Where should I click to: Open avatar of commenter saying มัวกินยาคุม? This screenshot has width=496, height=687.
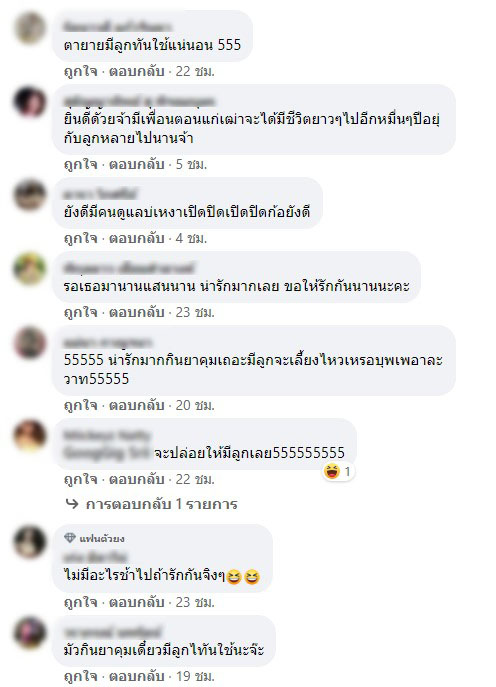click(30, 633)
